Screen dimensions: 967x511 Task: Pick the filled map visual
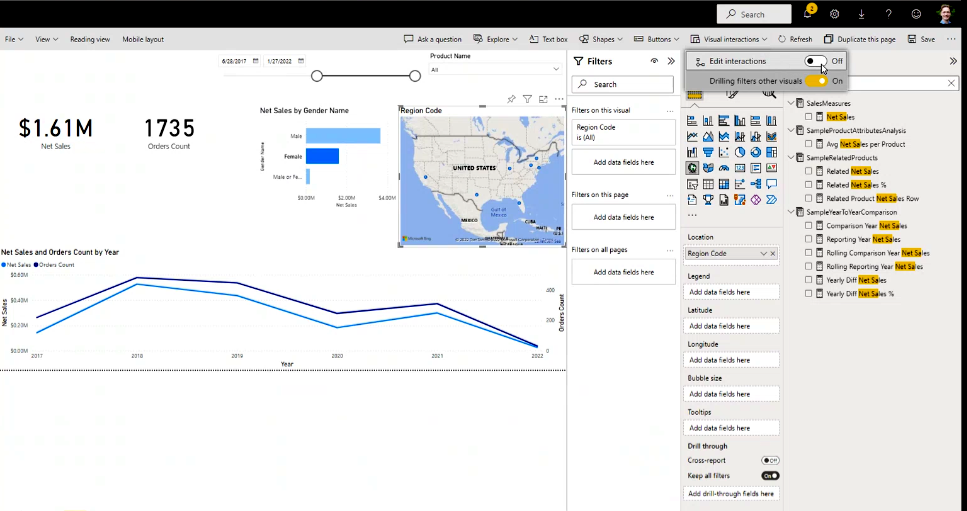point(708,168)
